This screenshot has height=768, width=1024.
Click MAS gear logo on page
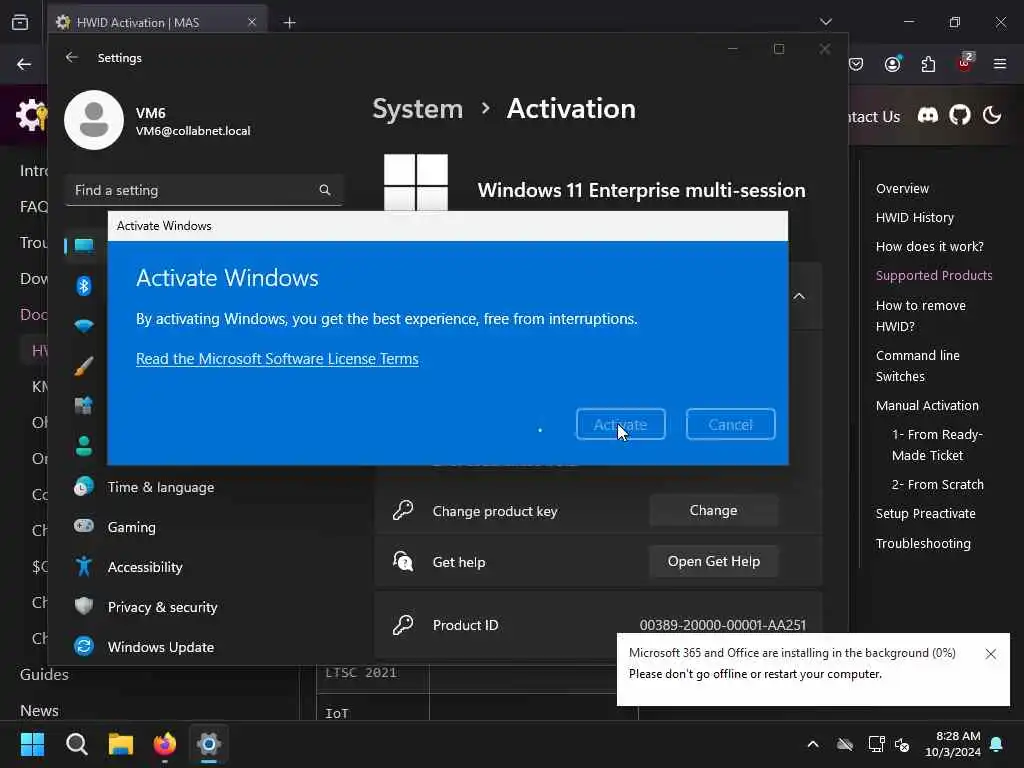pyautogui.click(x=31, y=116)
